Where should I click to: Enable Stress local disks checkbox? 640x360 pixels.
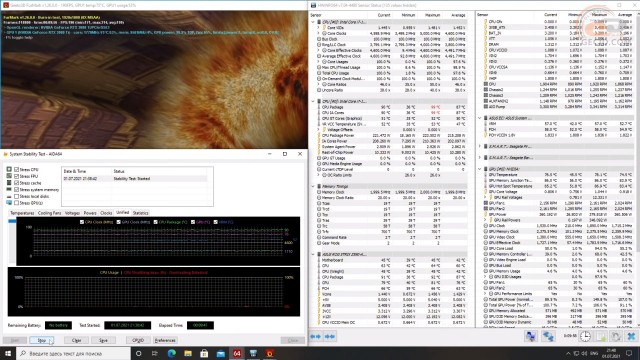[17, 196]
